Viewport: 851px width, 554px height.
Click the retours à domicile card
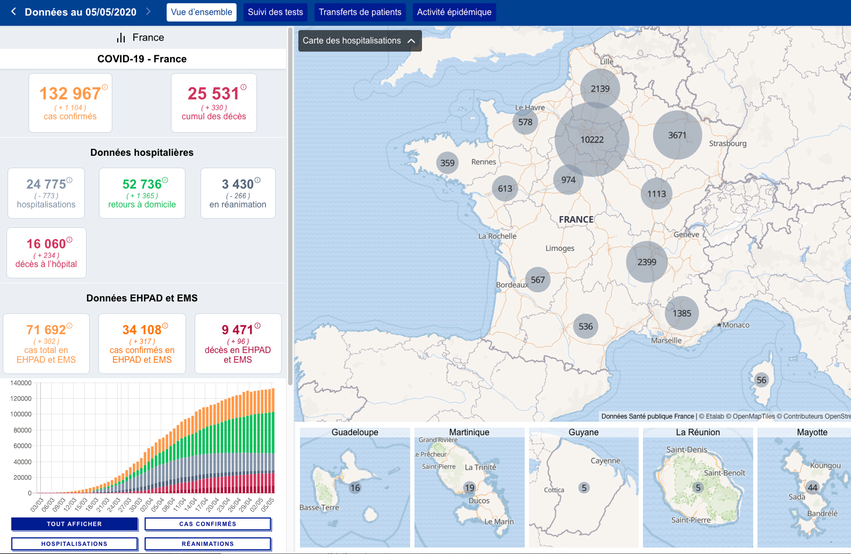[x=142, y=193]
